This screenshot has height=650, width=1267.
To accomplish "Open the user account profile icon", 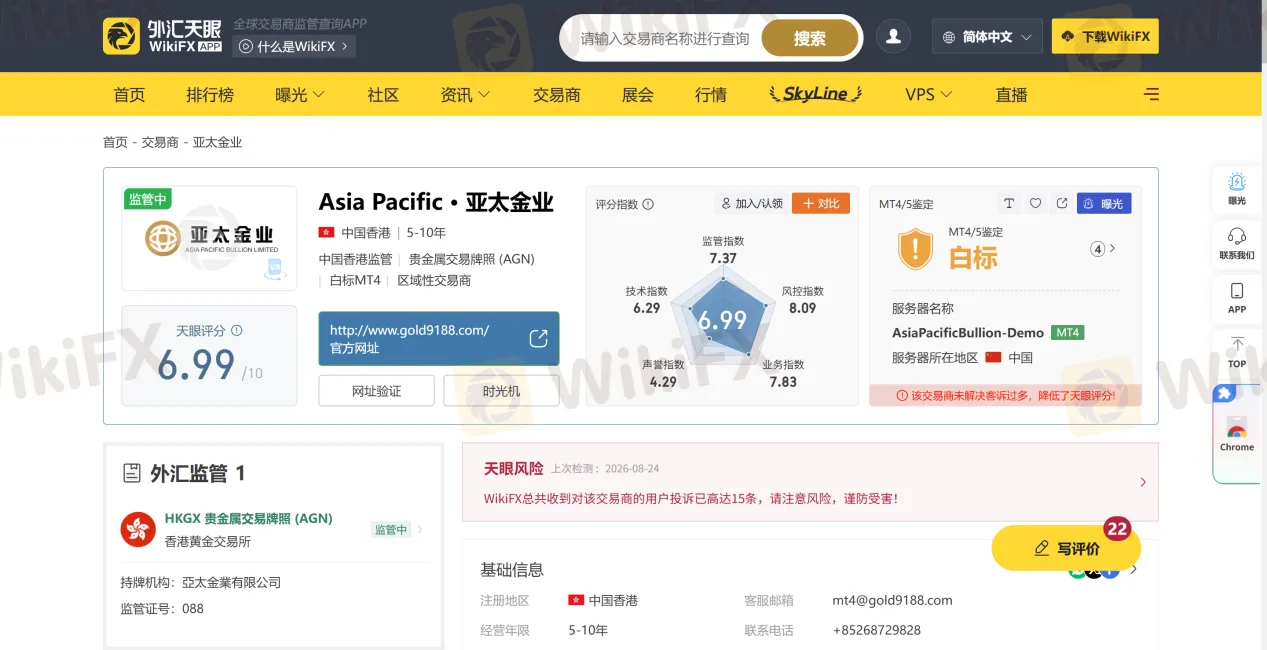I will (x=894, y=36).
